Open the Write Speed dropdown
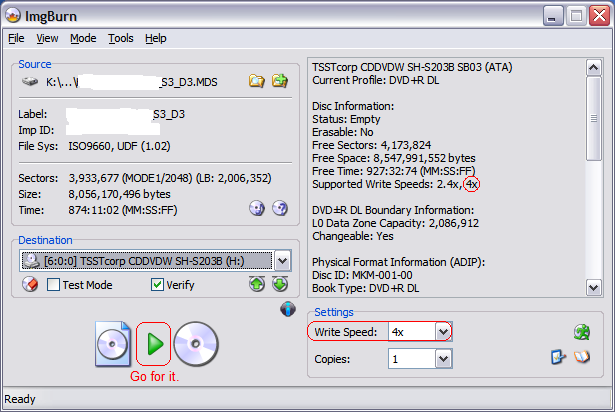This screenshot has height=412, width=615. pyautogui.click(x=443, y=331)
